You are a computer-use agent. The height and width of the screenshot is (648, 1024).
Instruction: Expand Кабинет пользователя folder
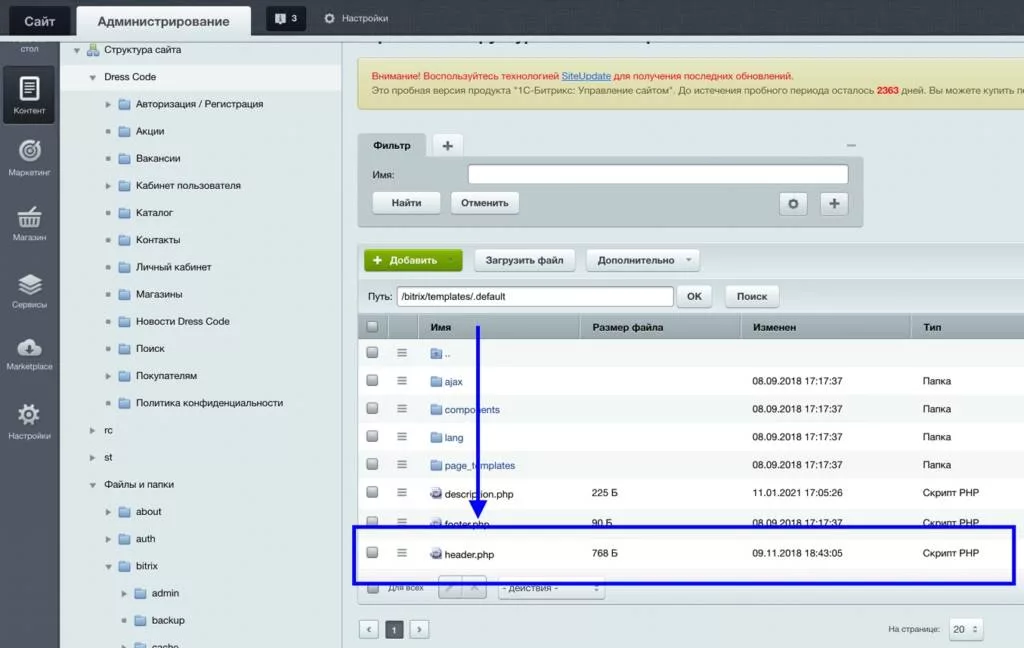pos(108,186)
